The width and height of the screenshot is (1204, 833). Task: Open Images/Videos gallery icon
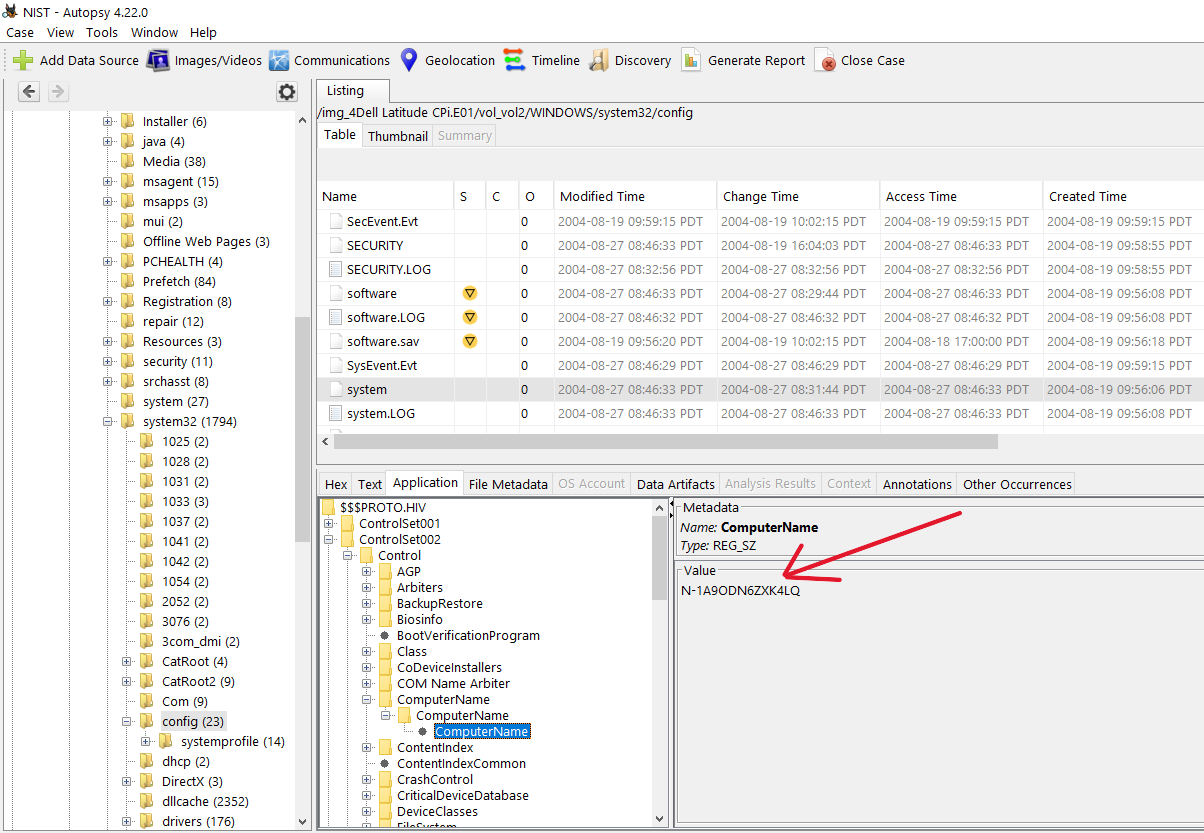click(x=158, y=60)
